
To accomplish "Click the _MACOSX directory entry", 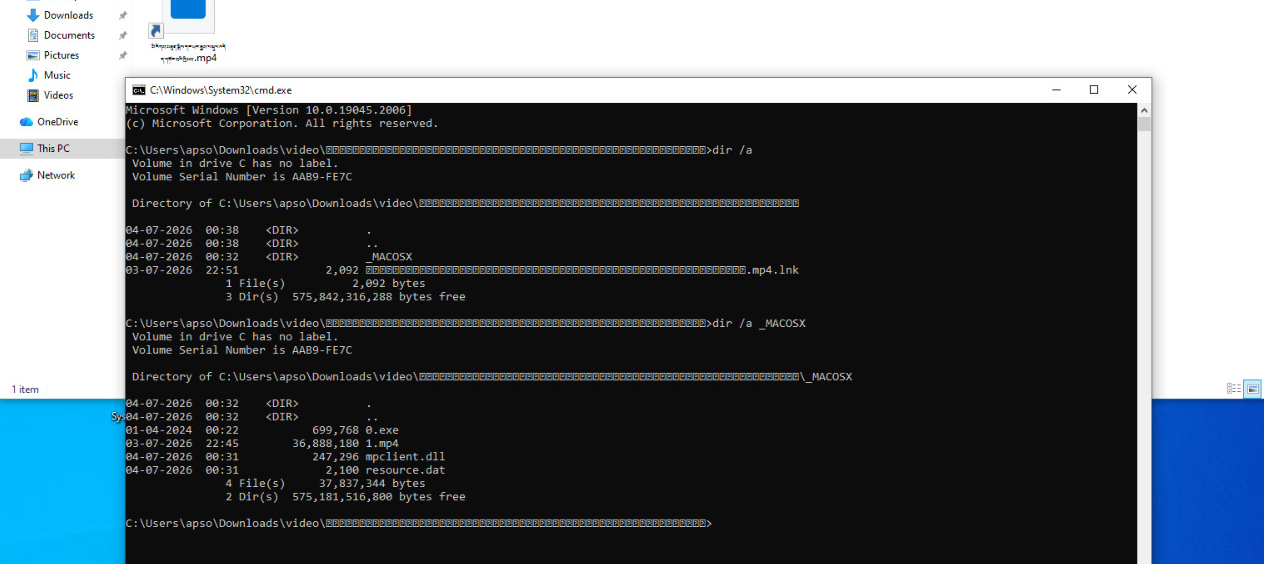I will point(388,257).
